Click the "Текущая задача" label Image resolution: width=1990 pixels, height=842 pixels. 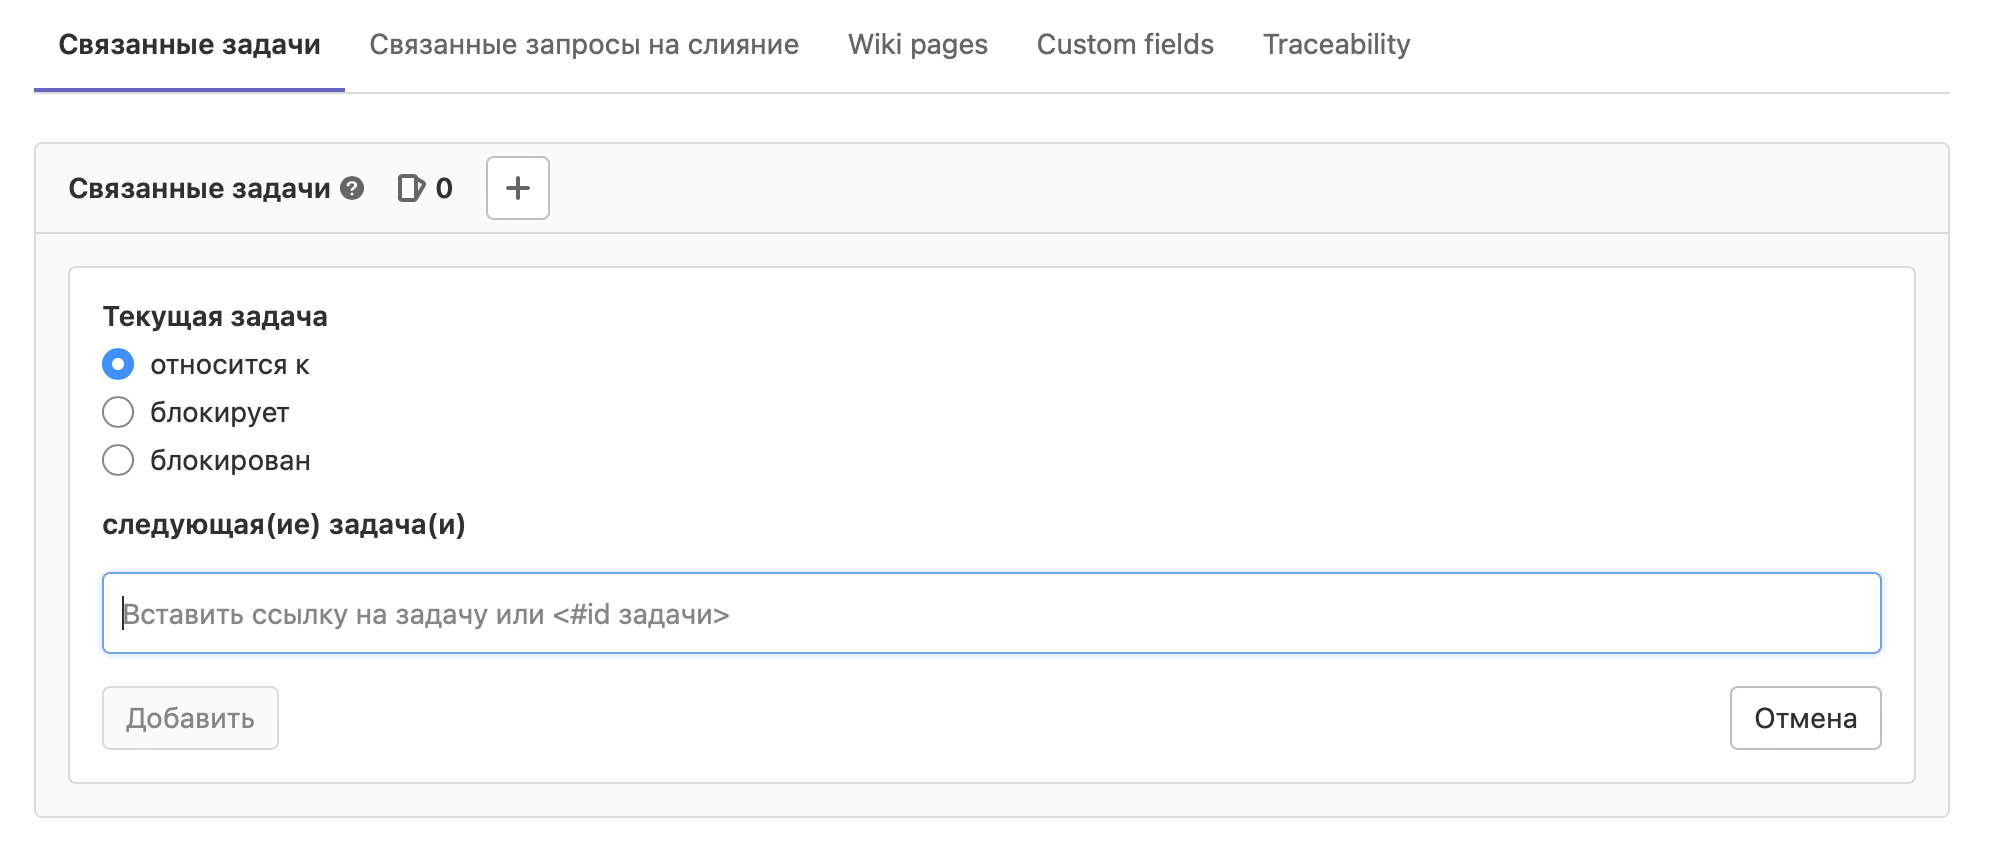pyautogui.click(x=215, y=317)
